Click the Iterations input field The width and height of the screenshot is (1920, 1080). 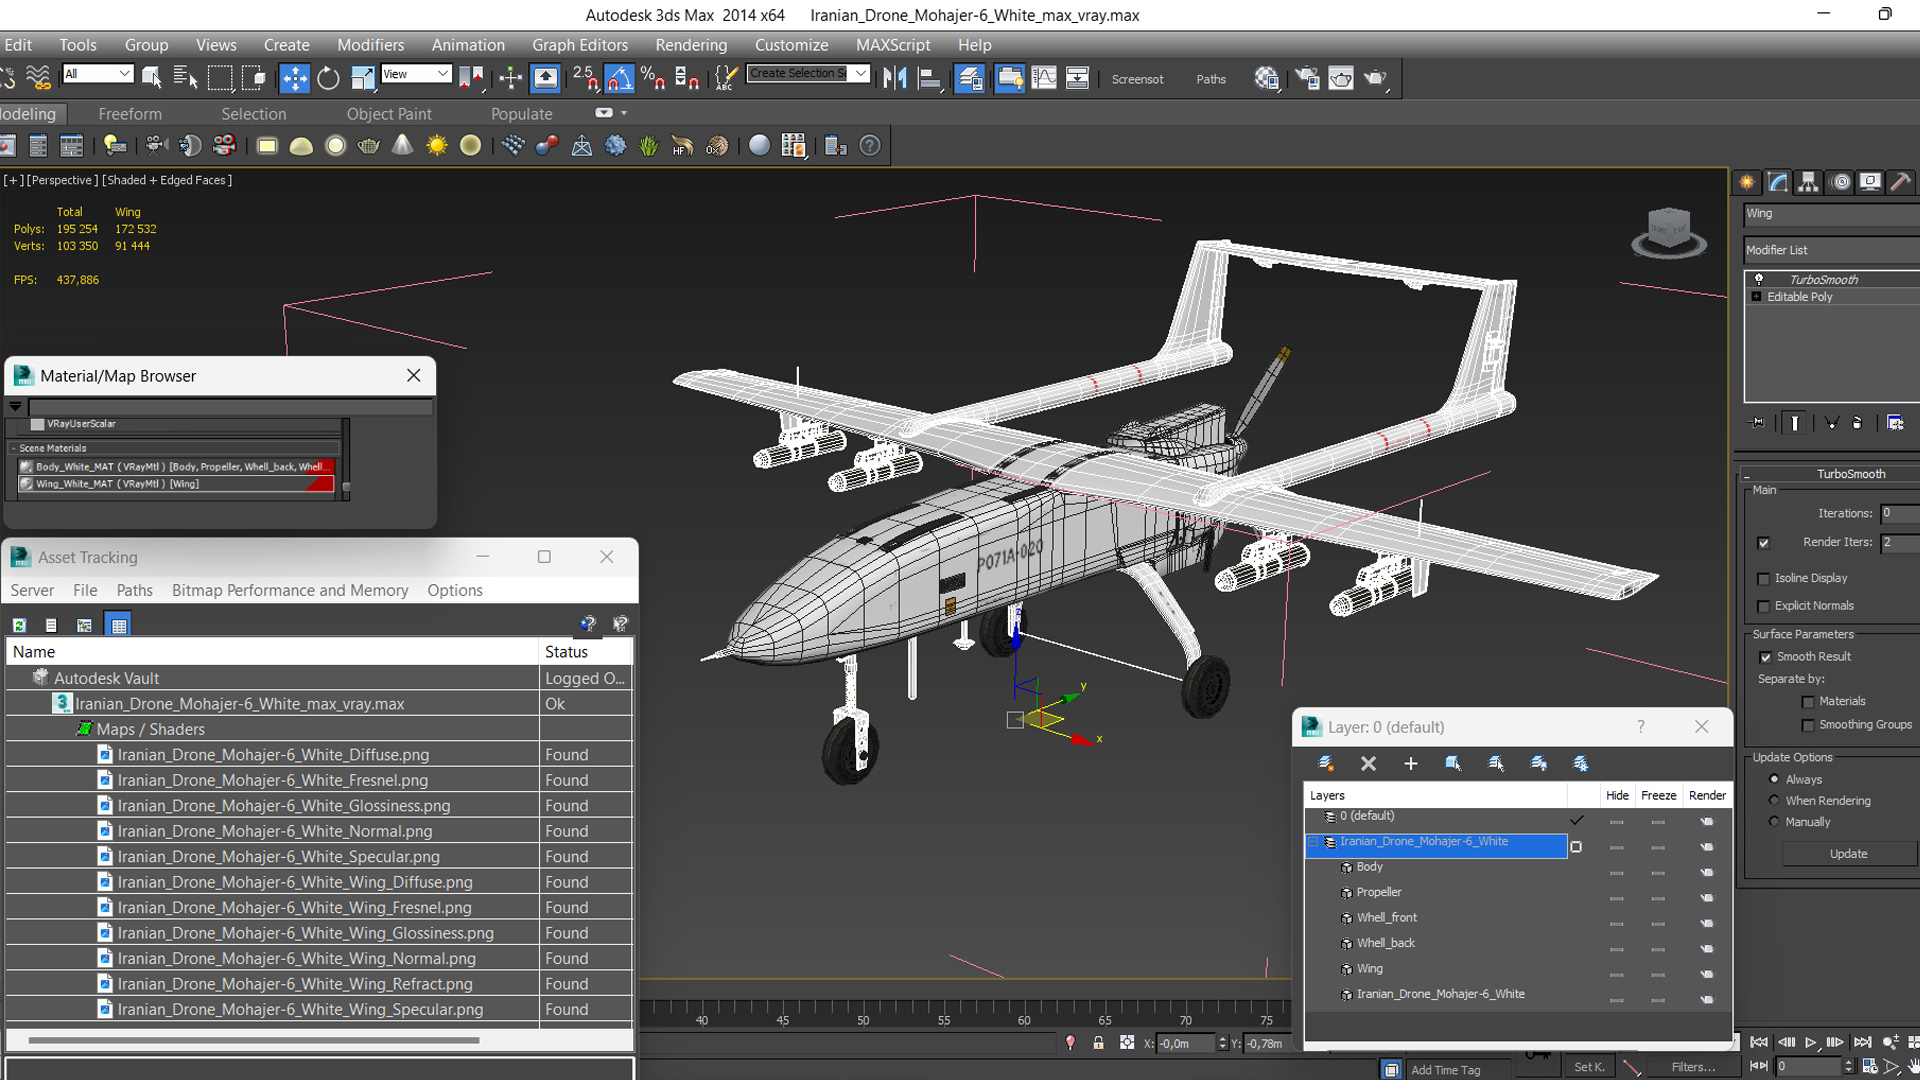tap(1898, 513)
